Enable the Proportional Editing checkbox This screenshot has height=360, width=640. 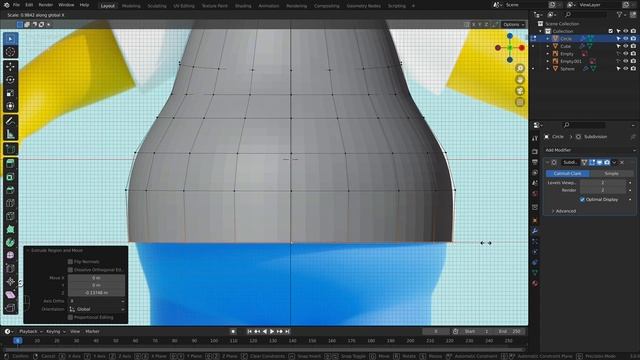[70, 317]
